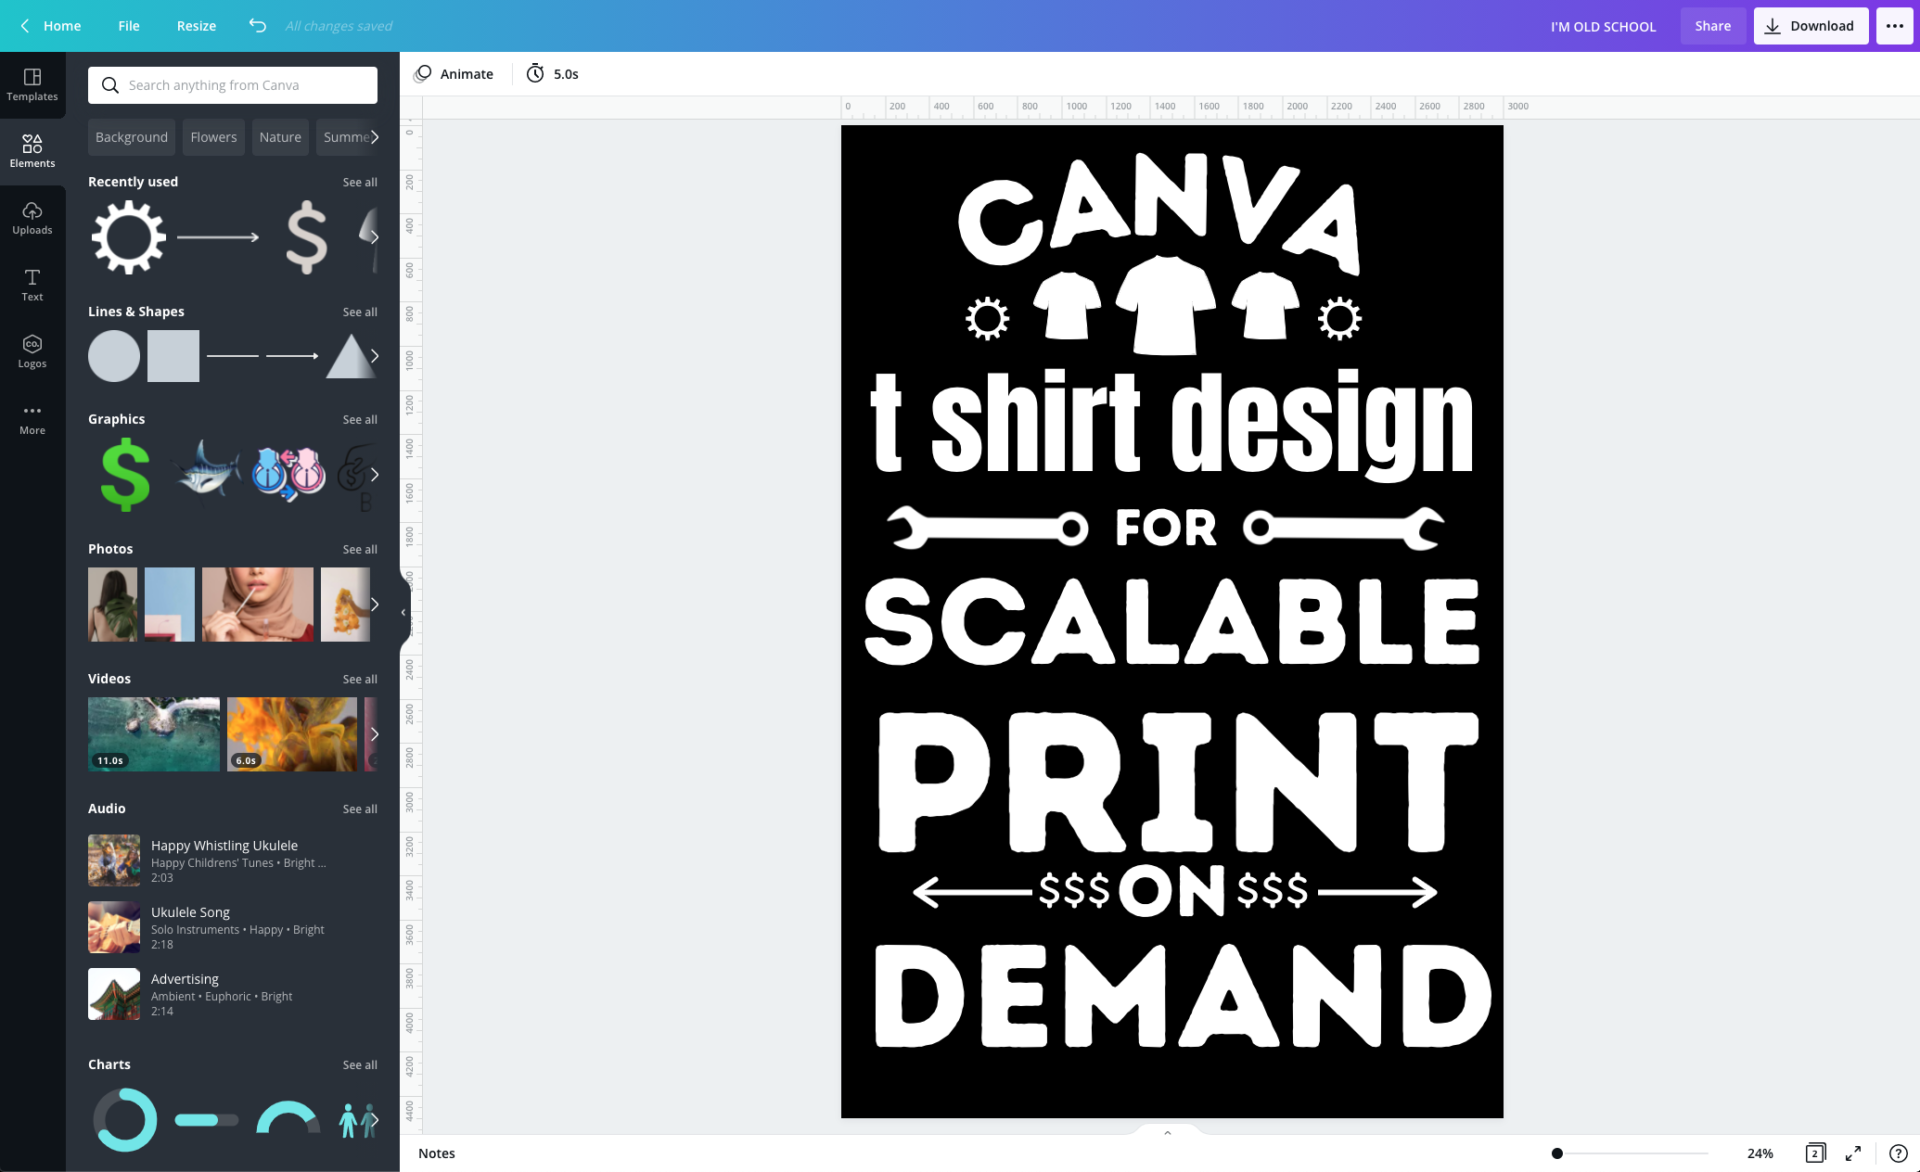Add the arrow line from Lines & Shapes
Viewport: 1920px width, 1172px height.
click(x=292, y=356)
